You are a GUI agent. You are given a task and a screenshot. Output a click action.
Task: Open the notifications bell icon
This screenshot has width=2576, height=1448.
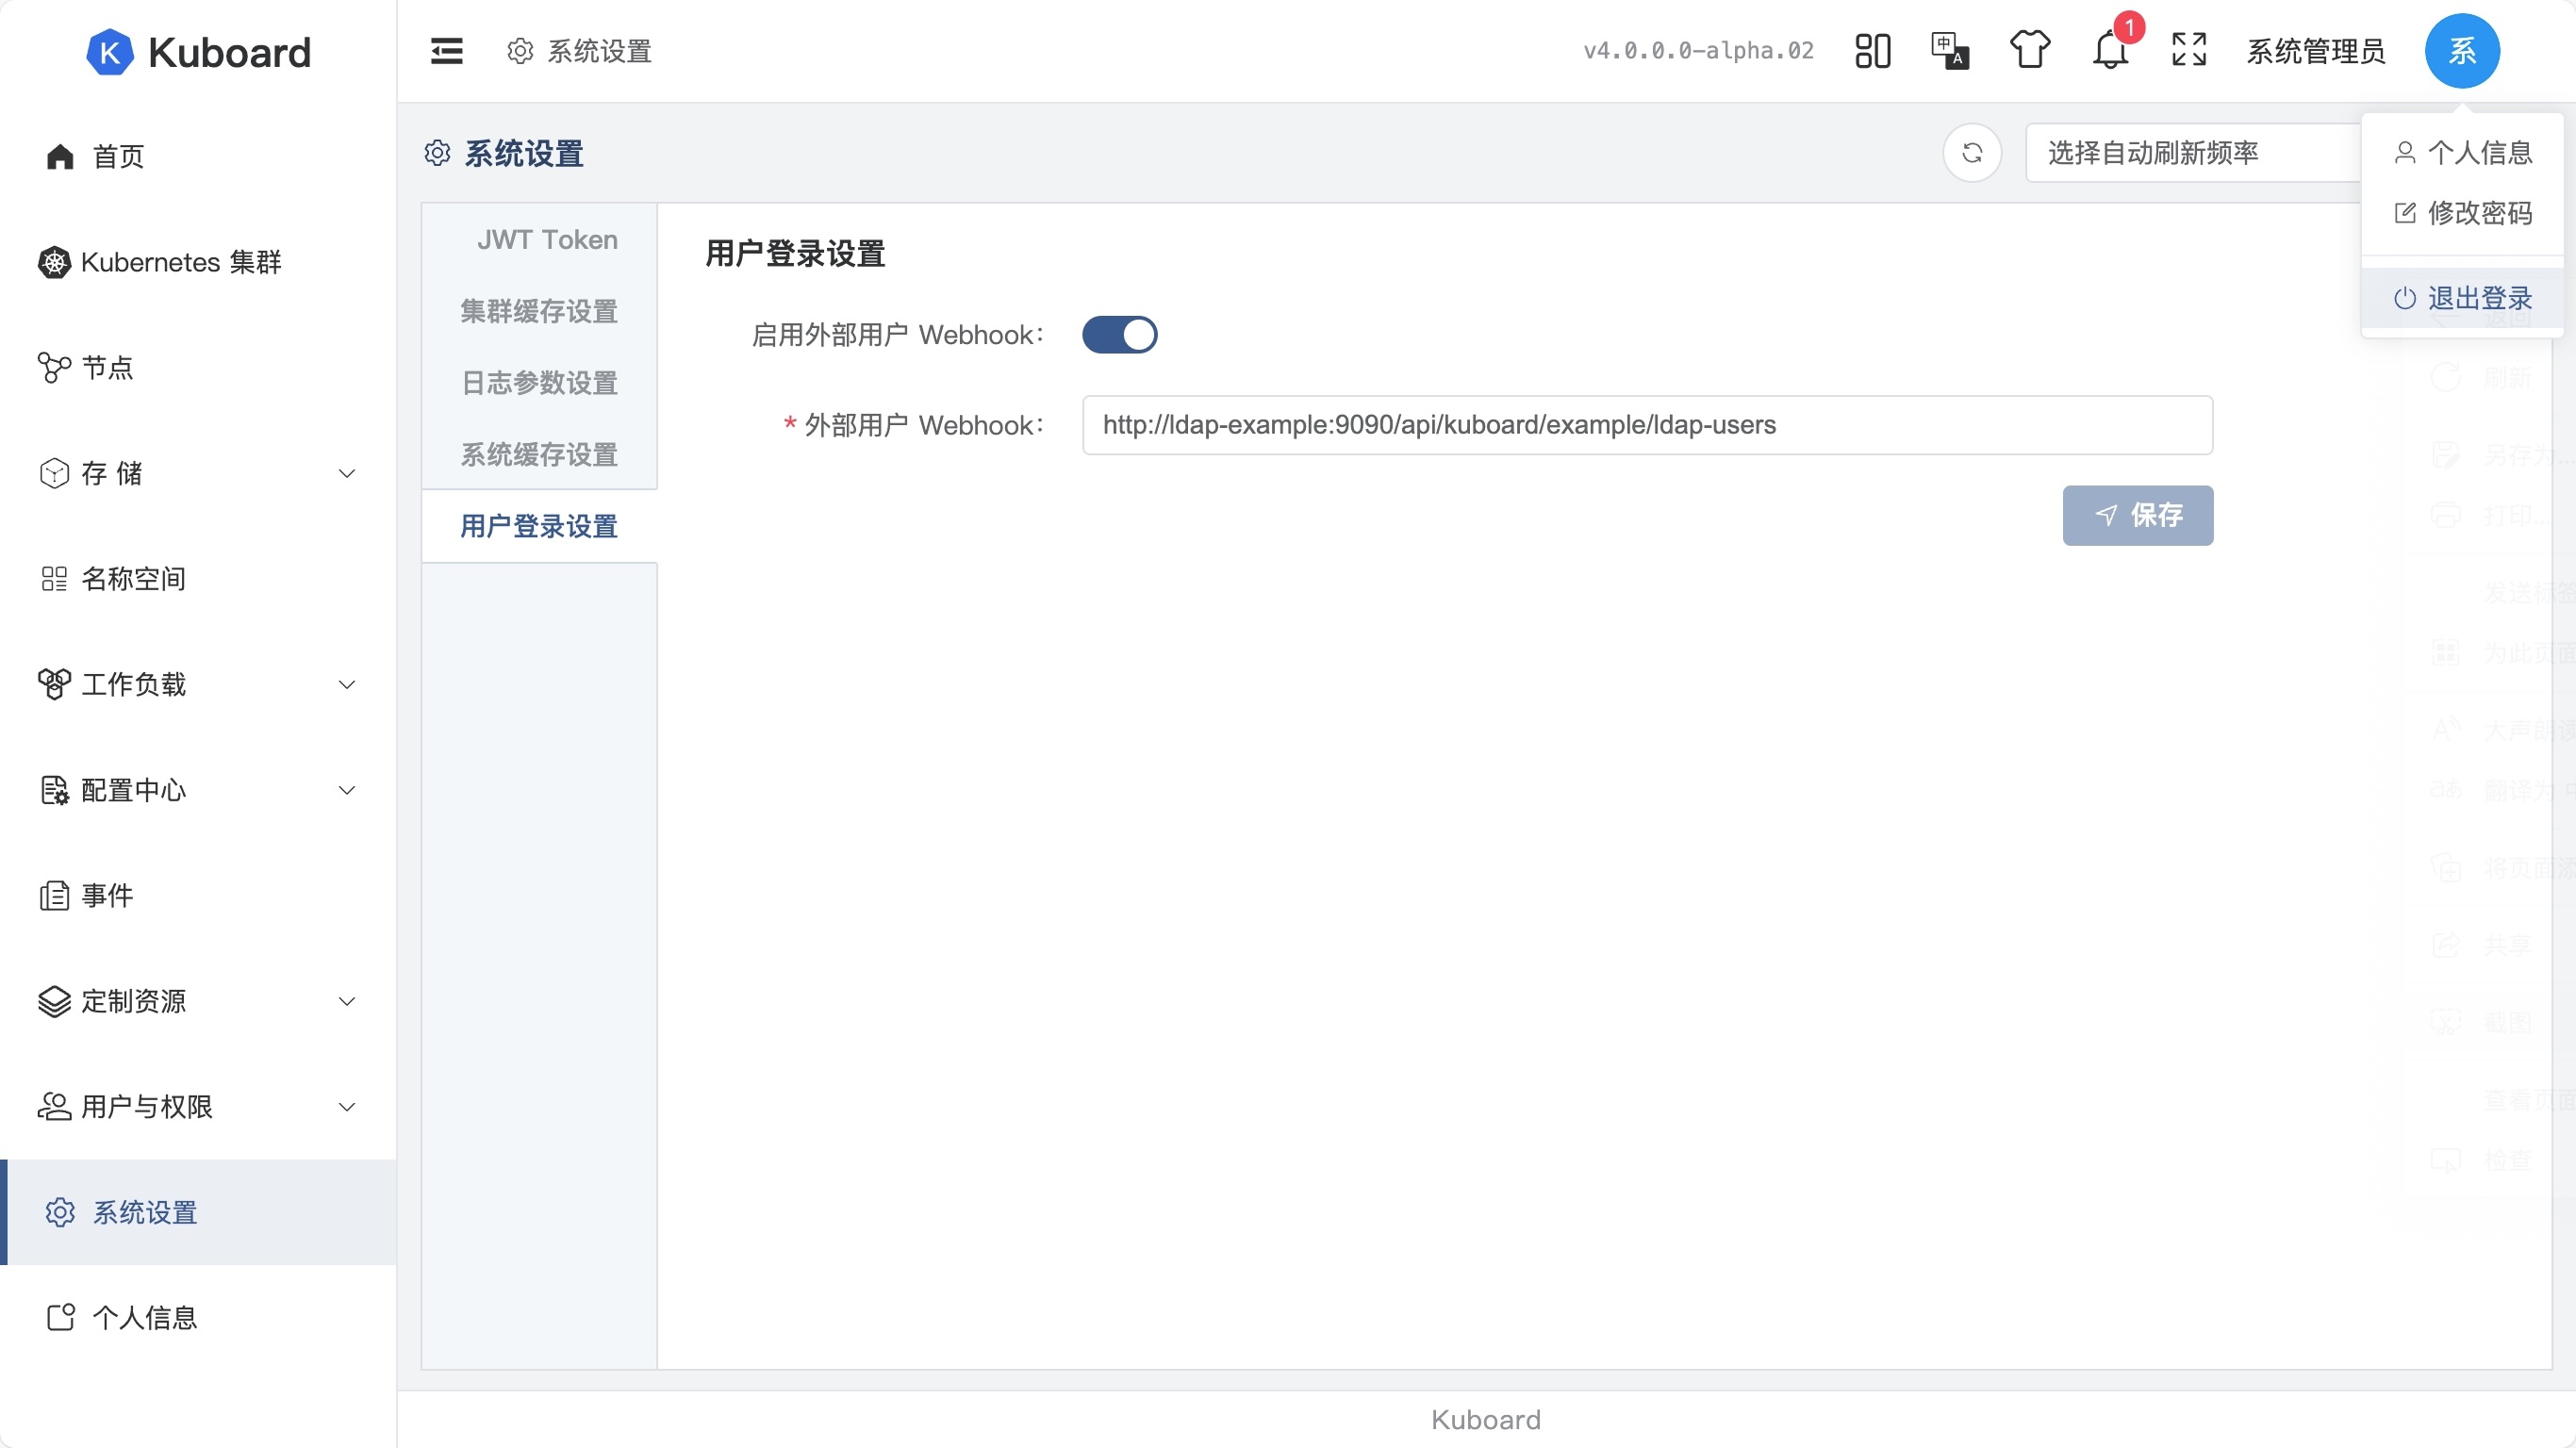pos(2110,51)
